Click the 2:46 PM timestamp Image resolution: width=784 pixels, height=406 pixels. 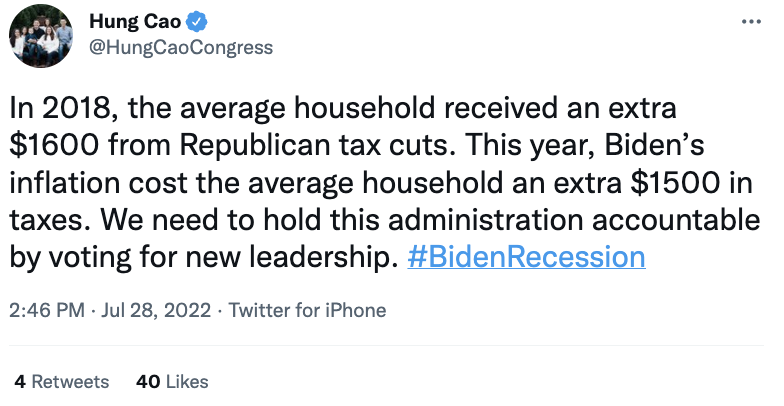tap(47, 310)
